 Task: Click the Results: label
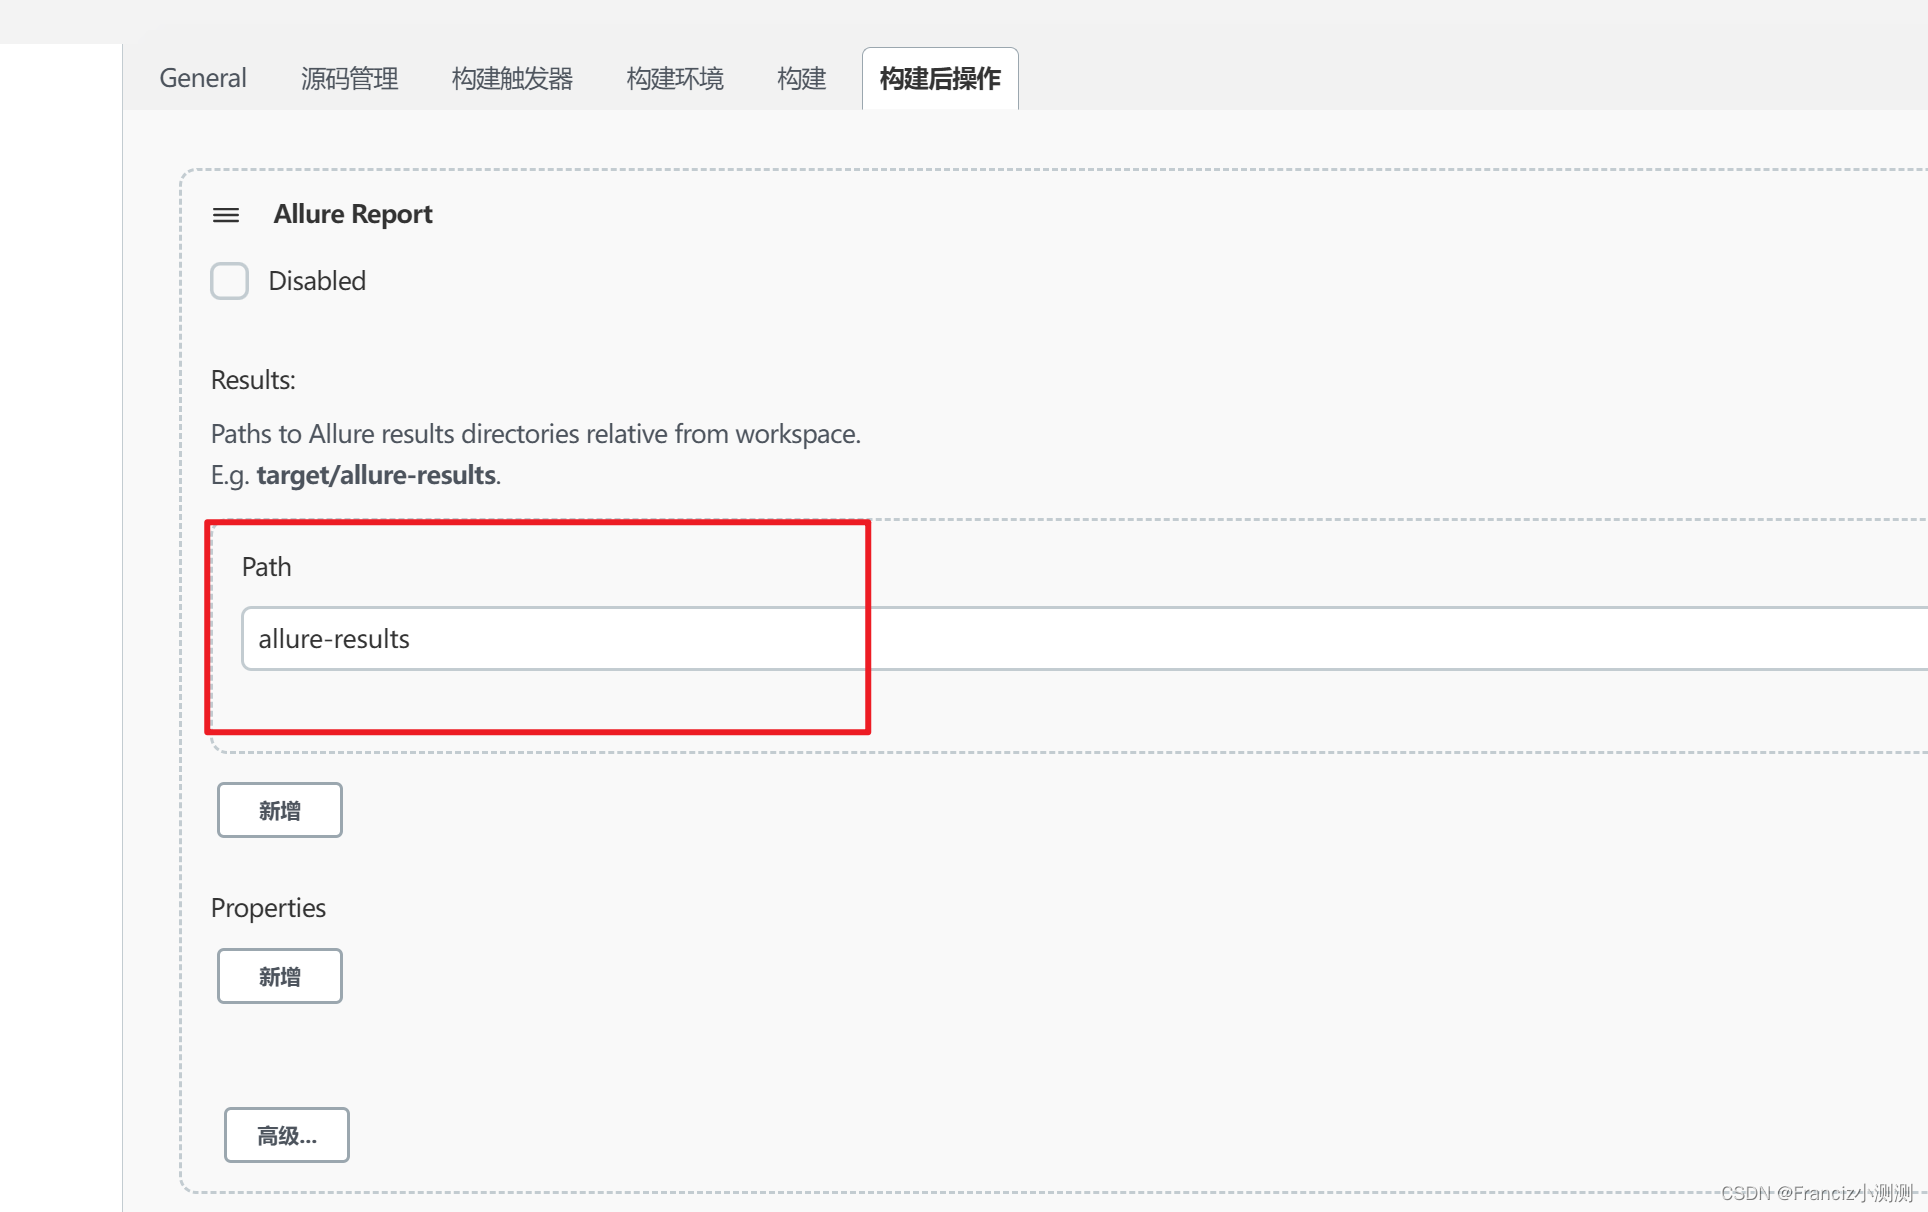(253, 380)
